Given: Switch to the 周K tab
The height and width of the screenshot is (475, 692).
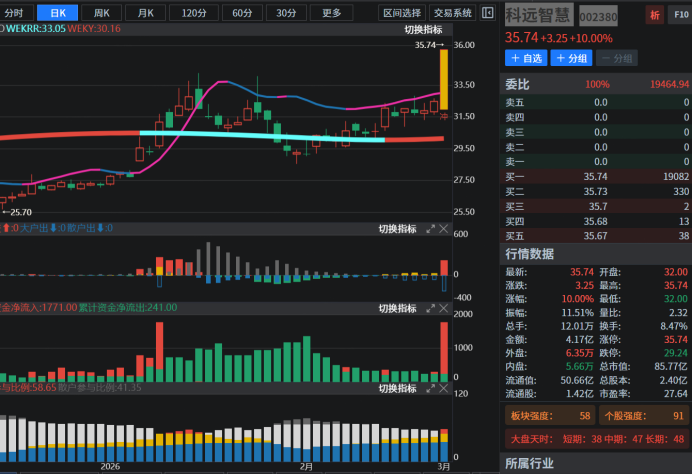Looking at the screenshot, I should 102,13.
